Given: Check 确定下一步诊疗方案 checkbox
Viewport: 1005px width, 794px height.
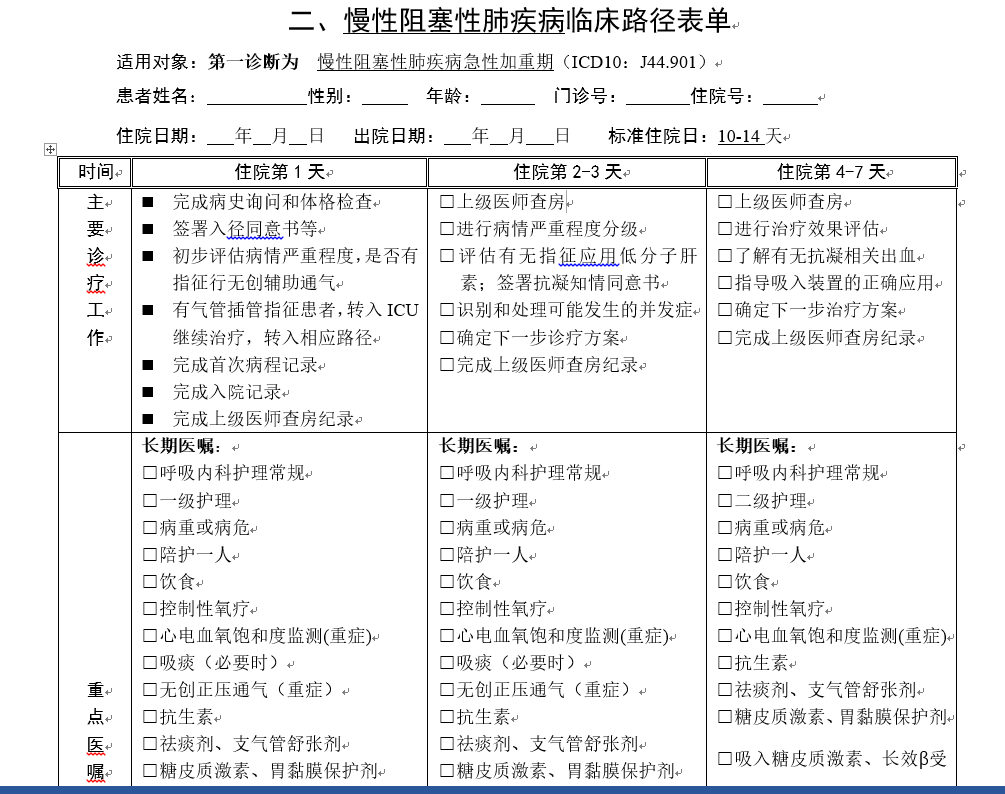Looking at the screenshot, I should (447, 337).
